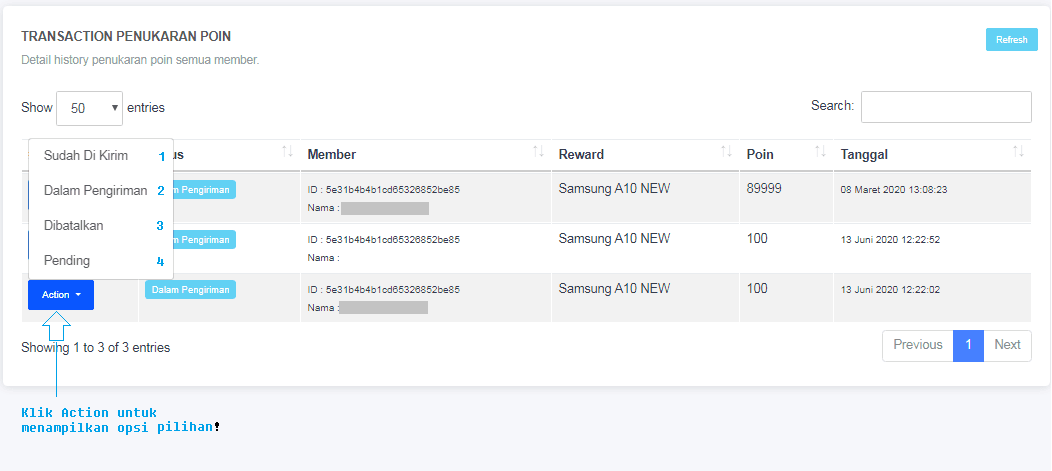Go to the Next page
The image size is (1052, 471).
click(x=1007, y=345)
